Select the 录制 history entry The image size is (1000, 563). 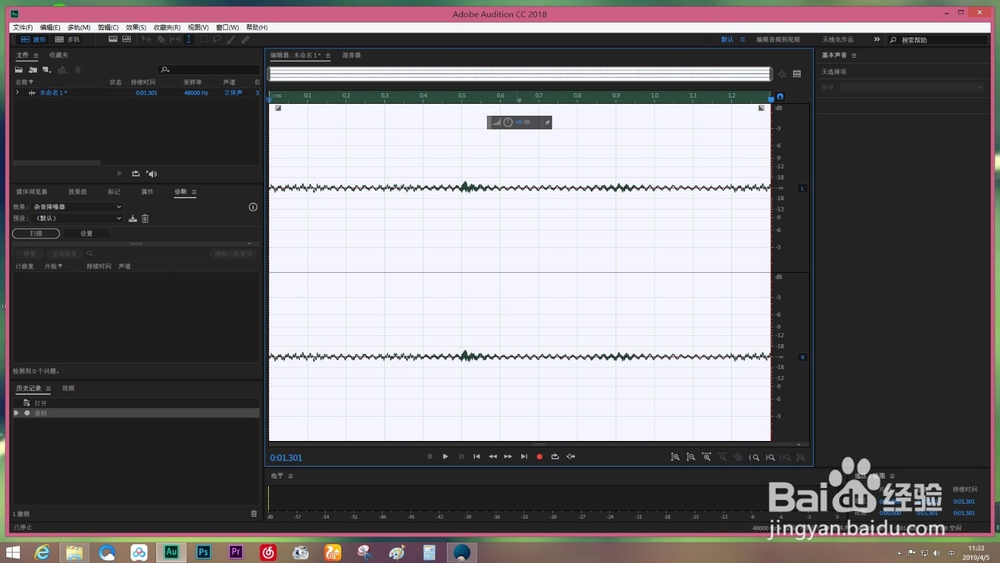coord(136,413)
